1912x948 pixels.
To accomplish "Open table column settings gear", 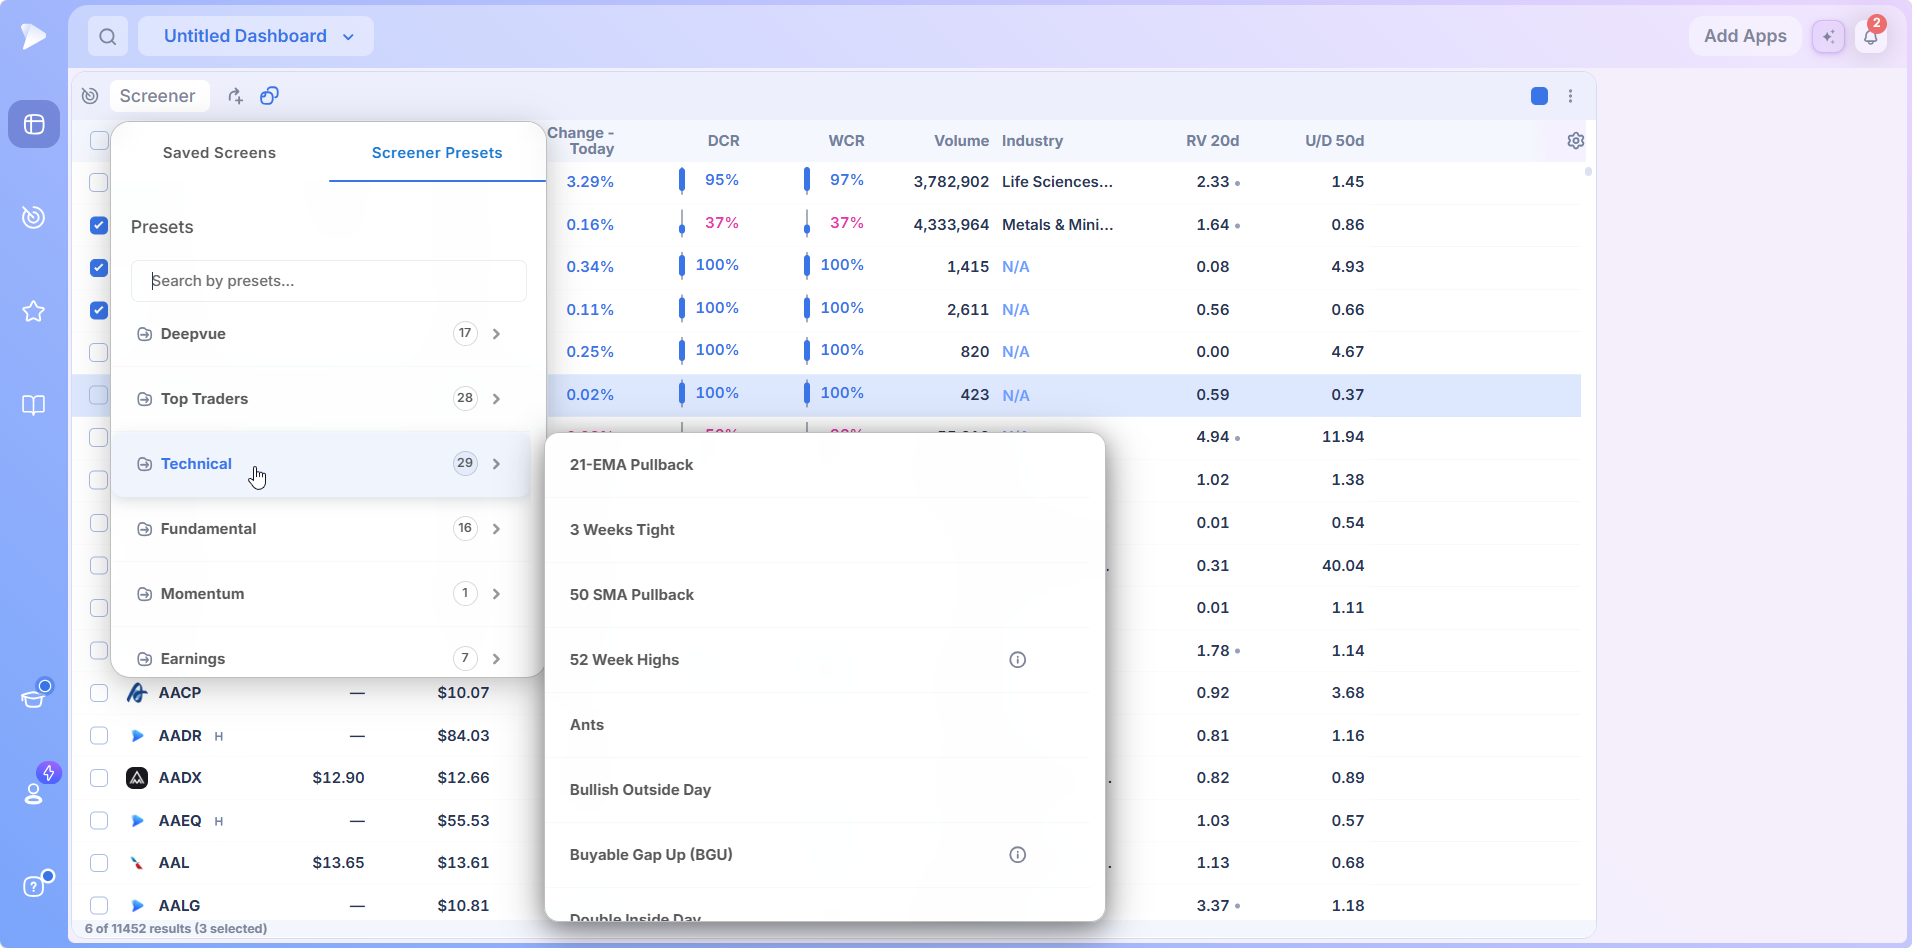I will tap(1576, 141).
